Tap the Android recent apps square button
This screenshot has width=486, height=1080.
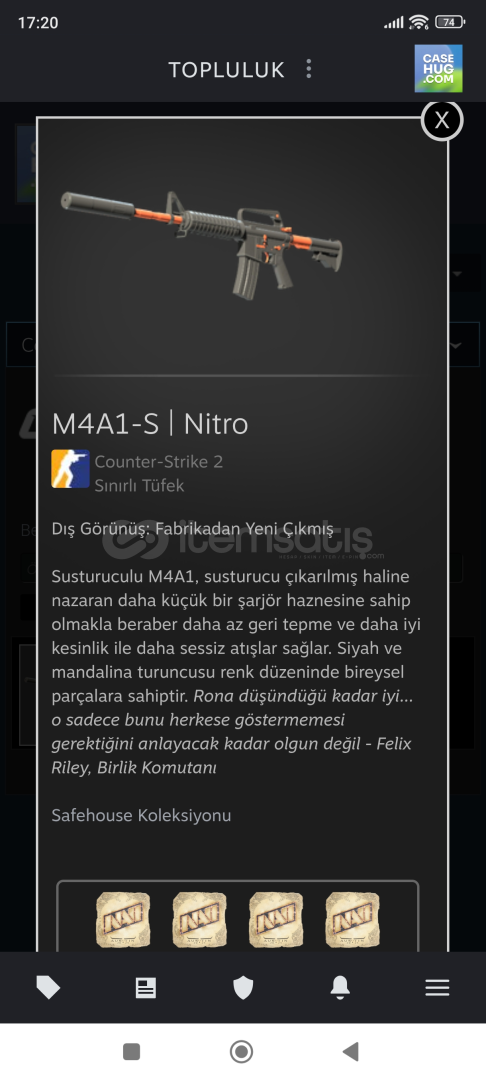pos(131,1052)
